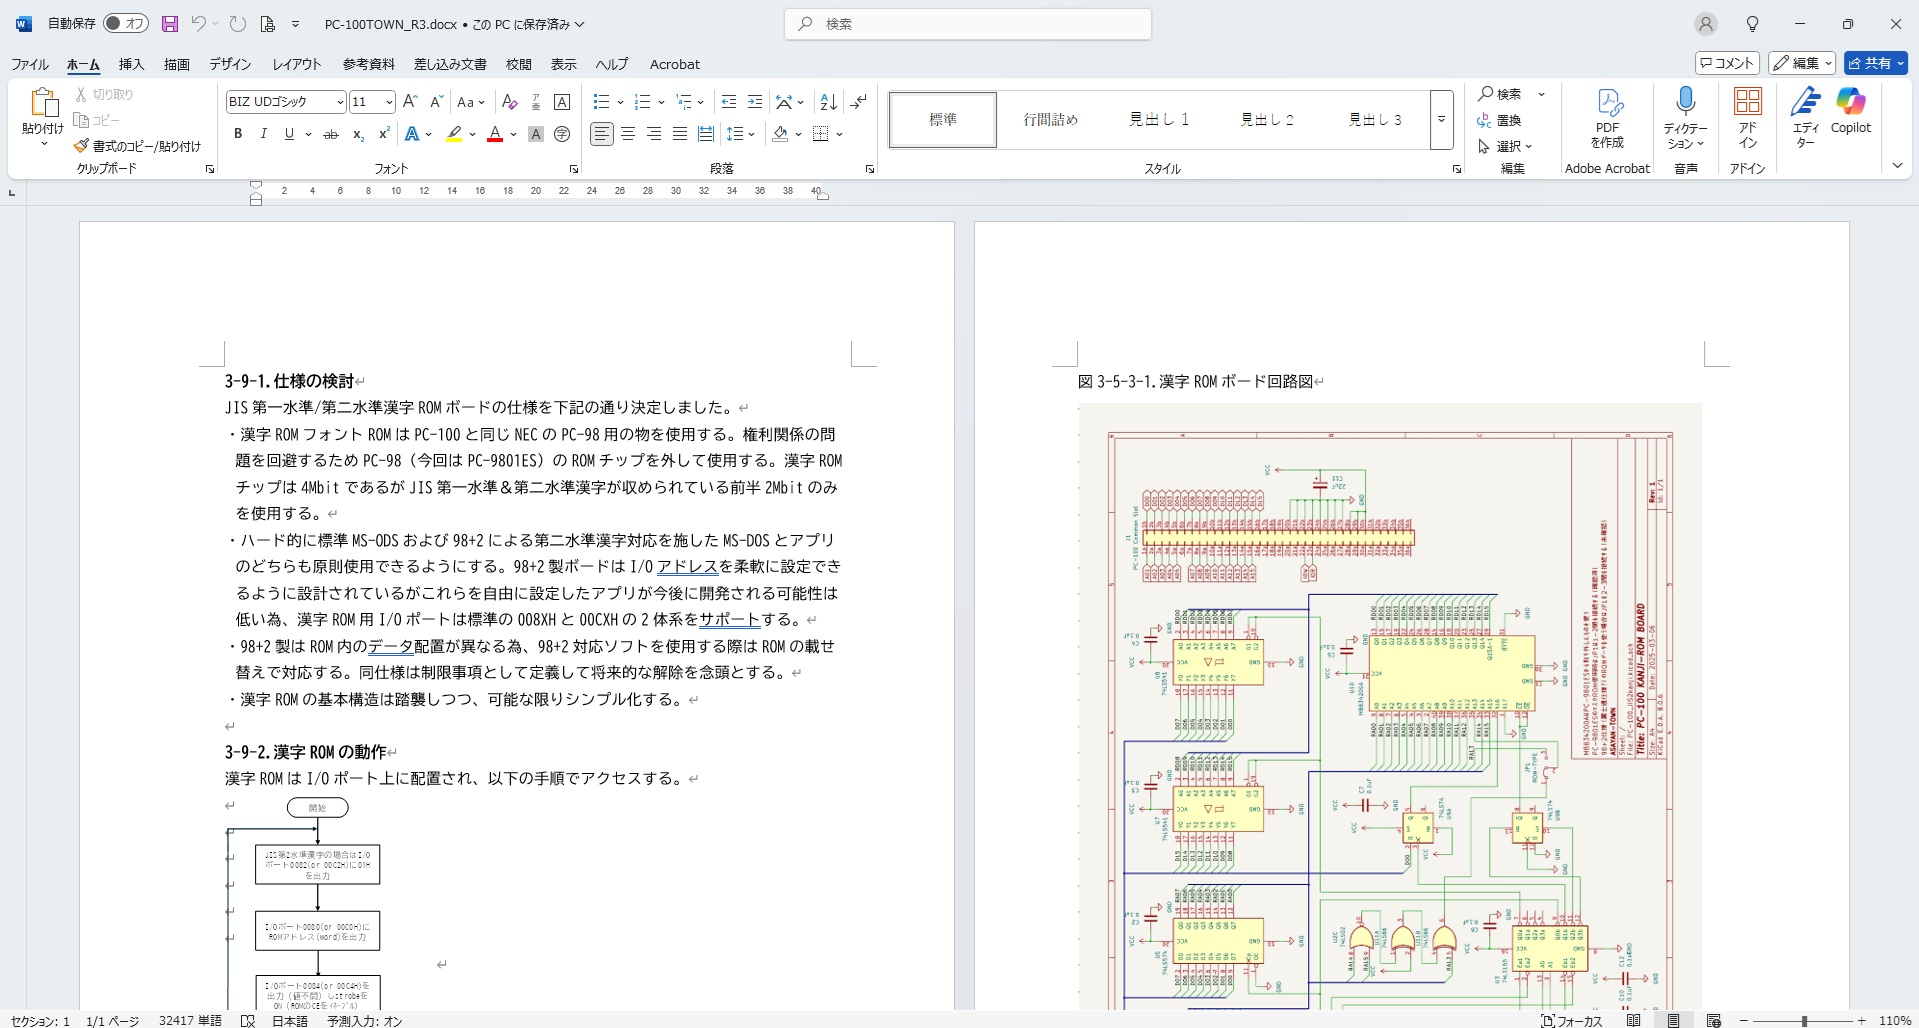Switch to the Design (デザイン) tab
The height and width of the screenshot is (1028, 1919).
(230, 64)
